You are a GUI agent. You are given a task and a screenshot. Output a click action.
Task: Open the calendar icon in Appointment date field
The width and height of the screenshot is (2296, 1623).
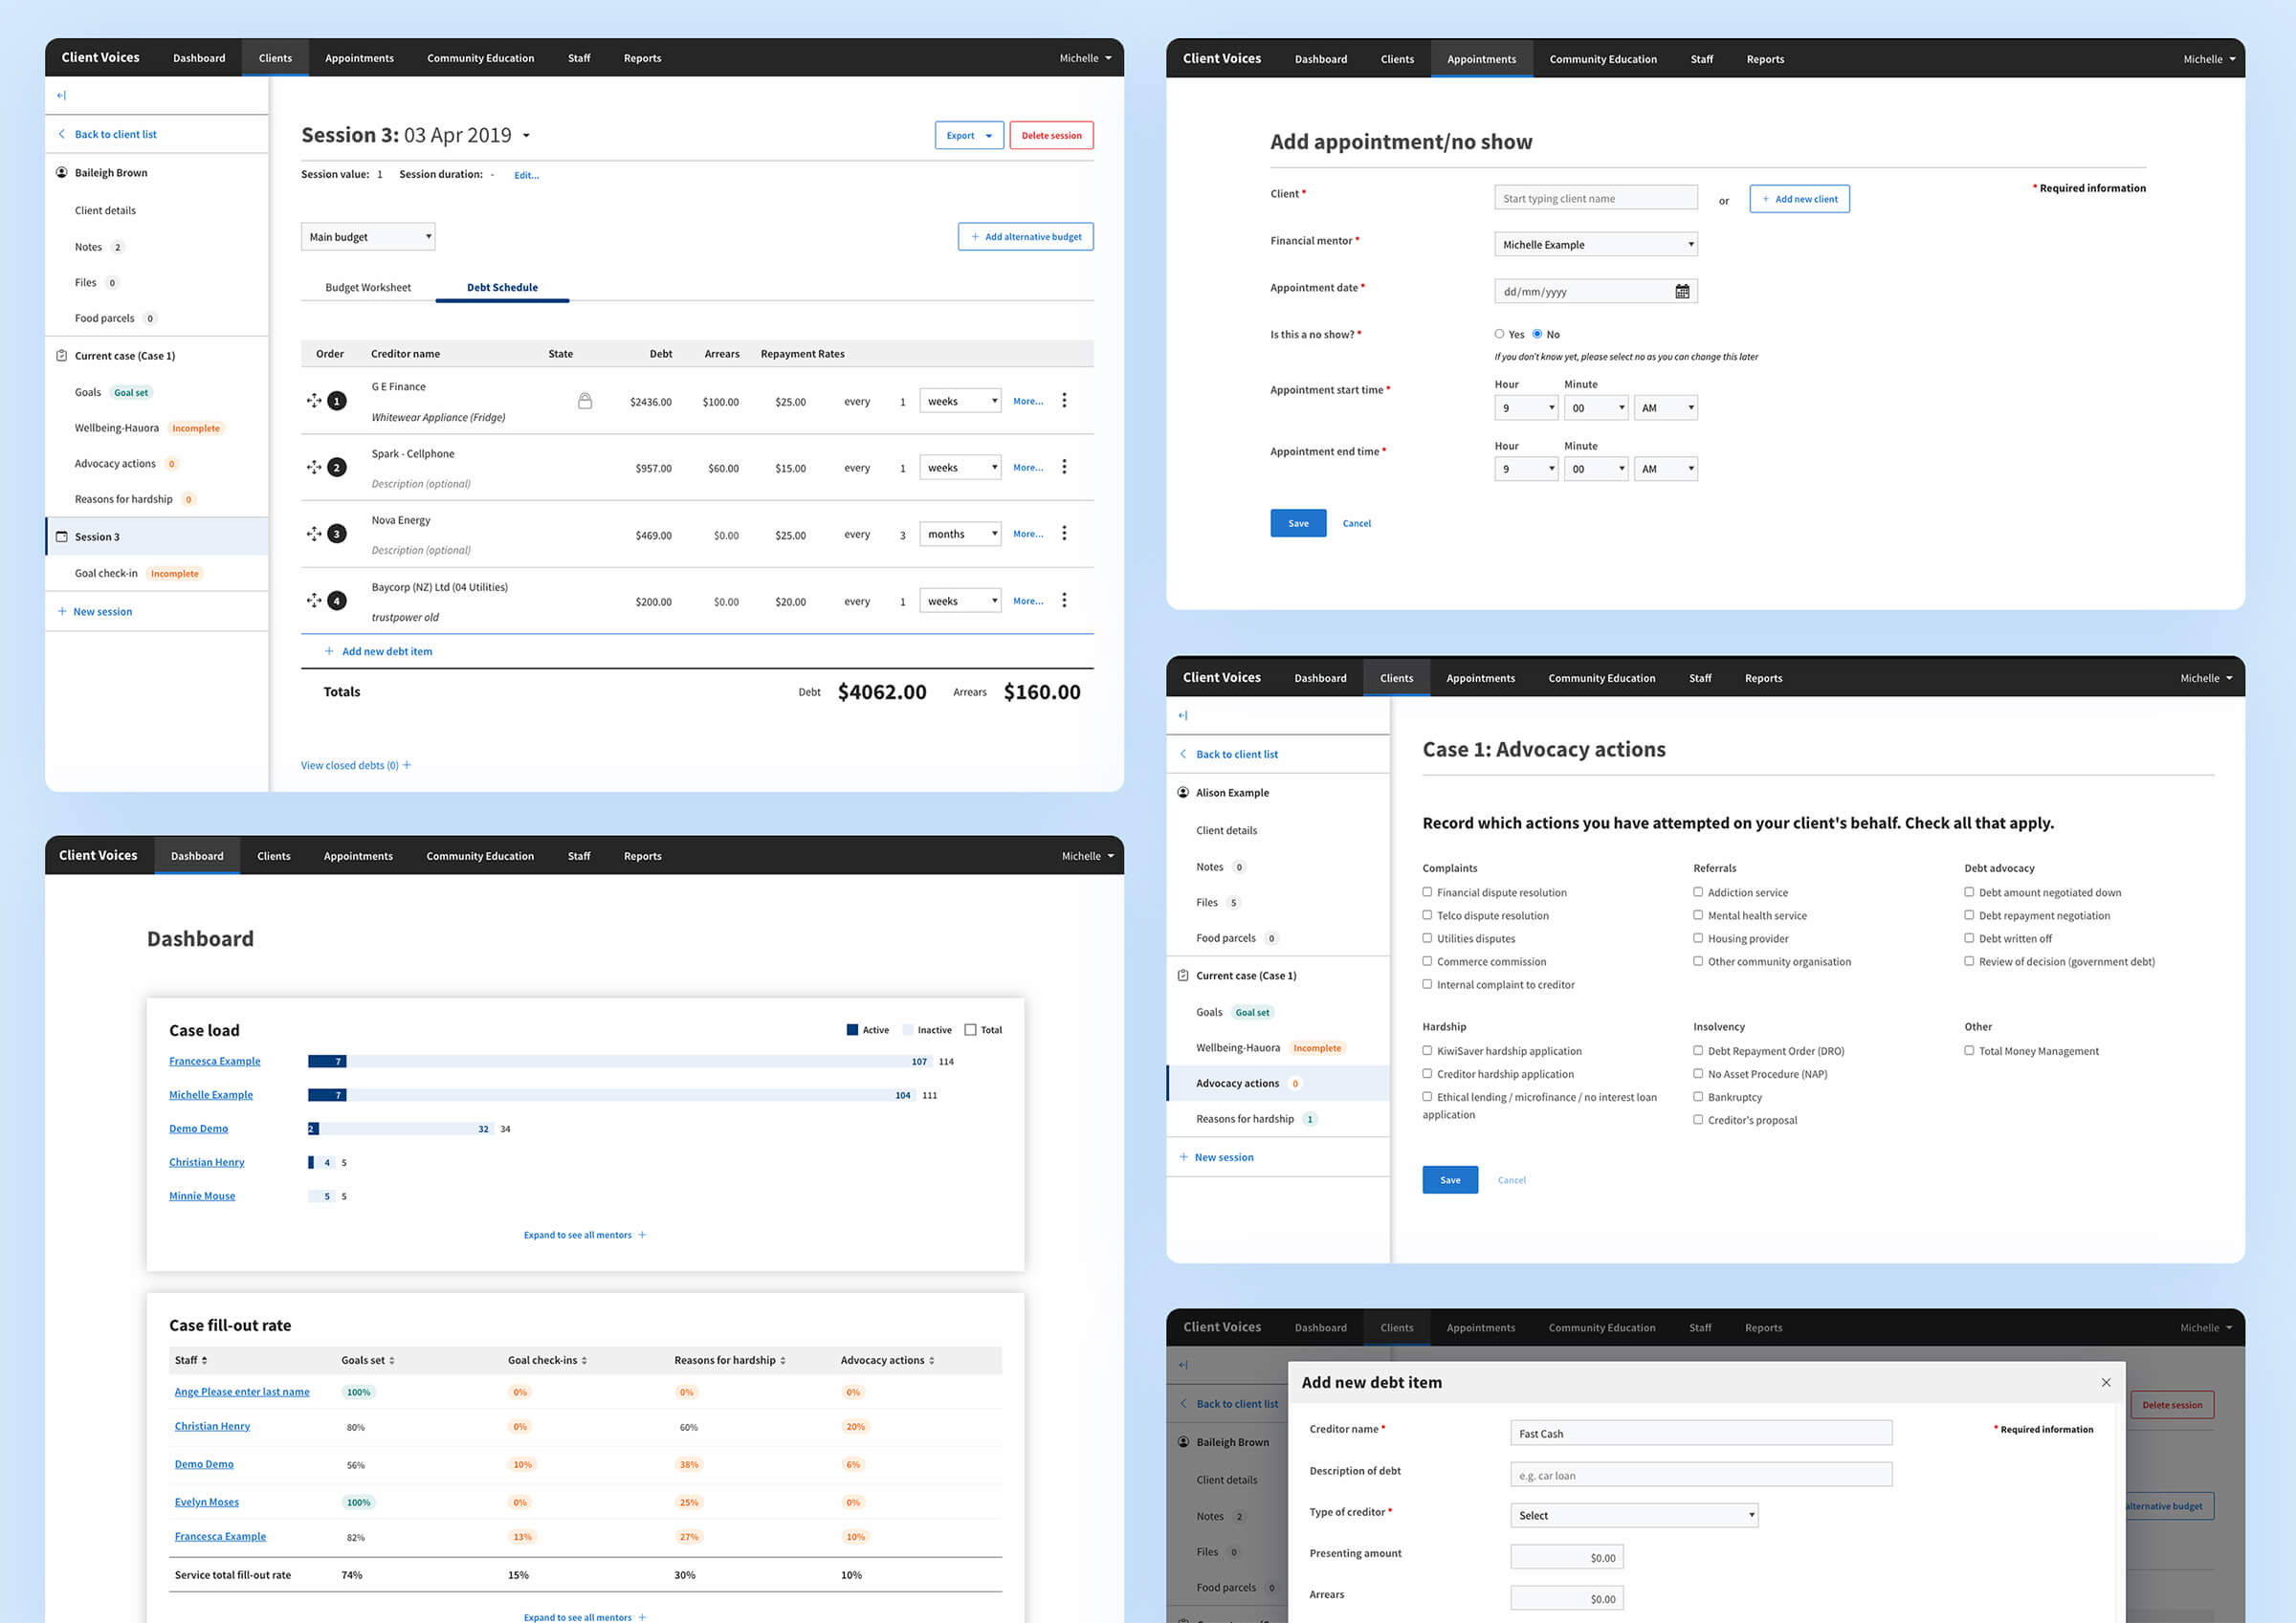tap(1683, 290)
